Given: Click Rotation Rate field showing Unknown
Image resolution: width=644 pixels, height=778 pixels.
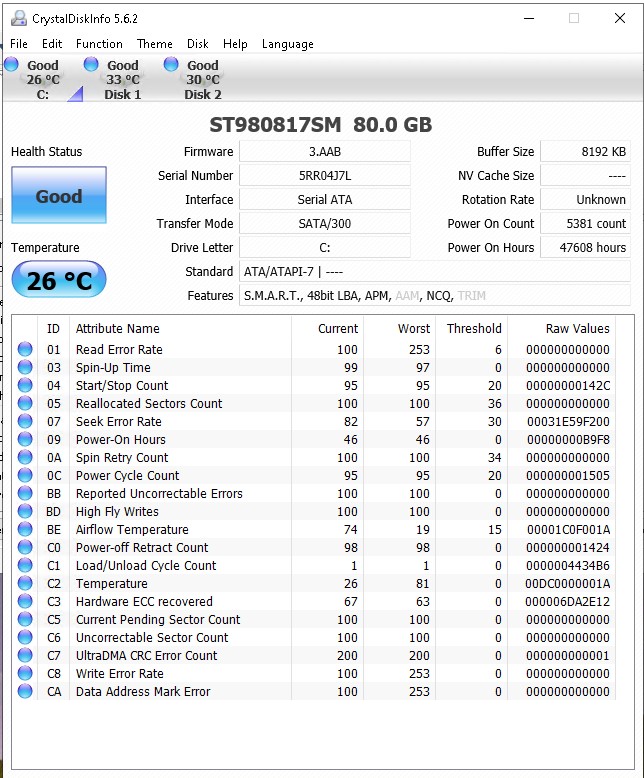Looking at the screenshot, I should point(585,199).
